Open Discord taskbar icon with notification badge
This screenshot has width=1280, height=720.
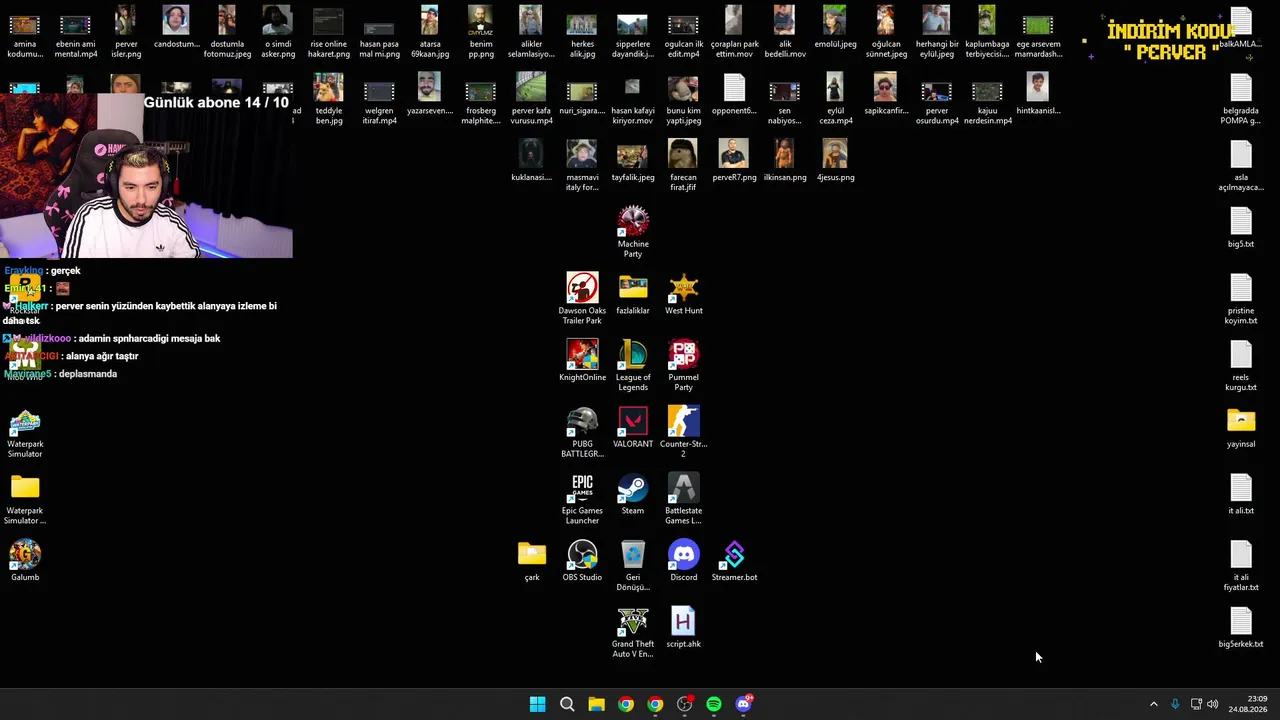tap(744, 704)
